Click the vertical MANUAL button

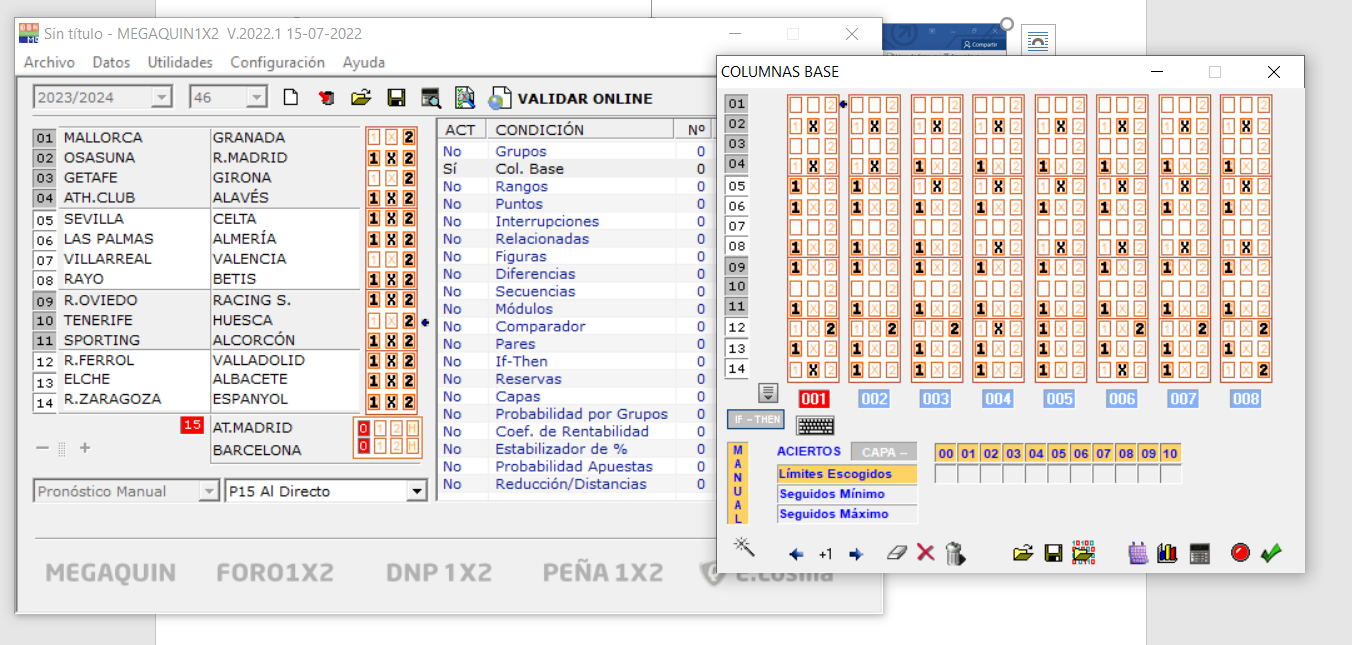(738, 484)
